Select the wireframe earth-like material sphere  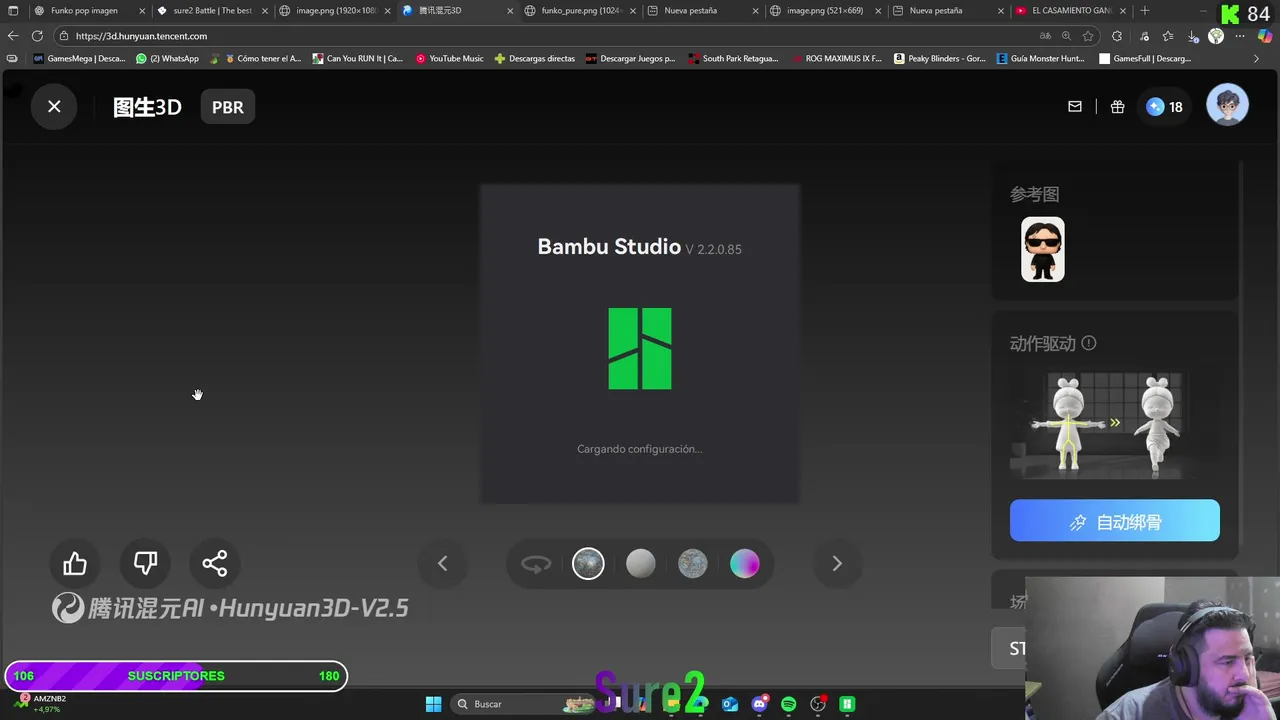(692, 564)
